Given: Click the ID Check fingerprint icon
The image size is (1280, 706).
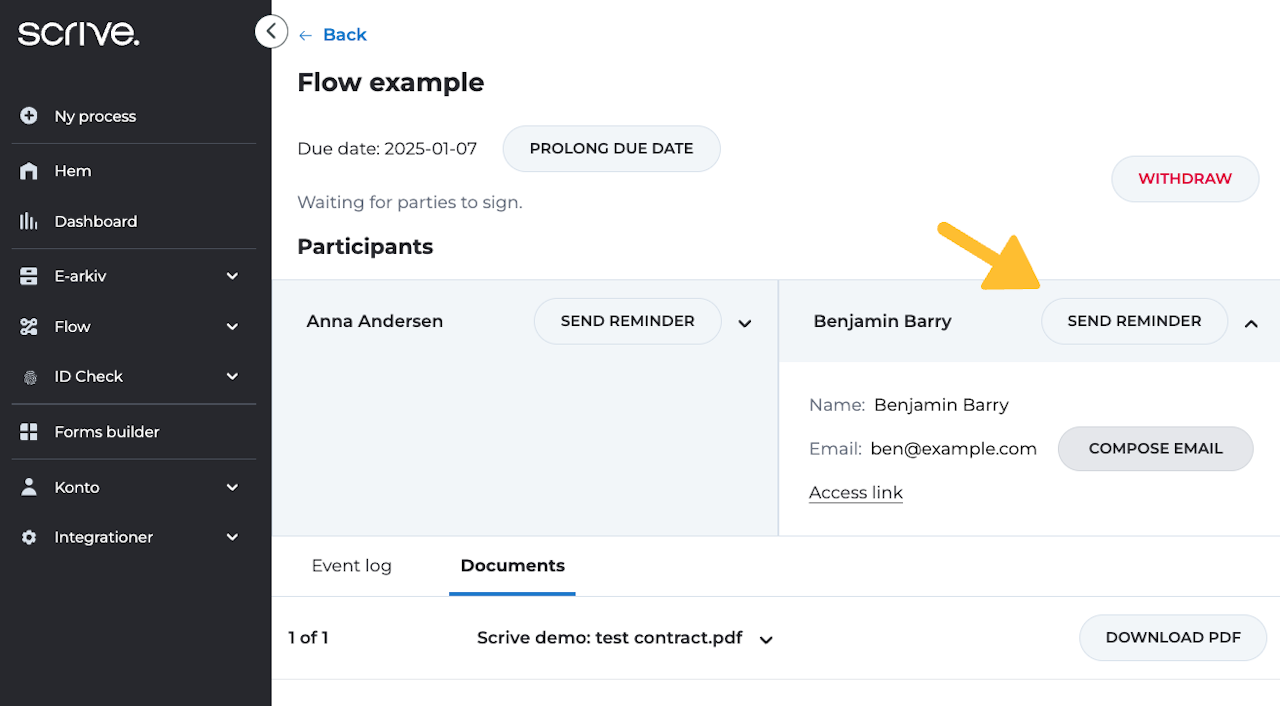Looking at the screenshot, I should click(x=30, y=377).
